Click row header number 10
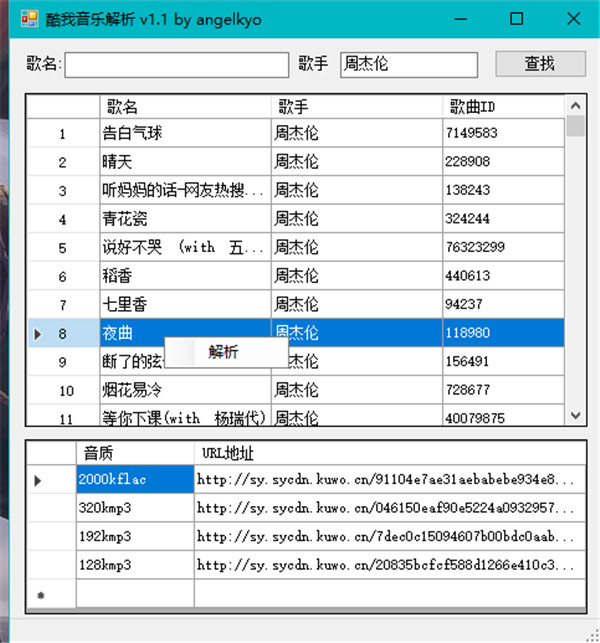This screenshot has width=600, height=643. [64, 390]
